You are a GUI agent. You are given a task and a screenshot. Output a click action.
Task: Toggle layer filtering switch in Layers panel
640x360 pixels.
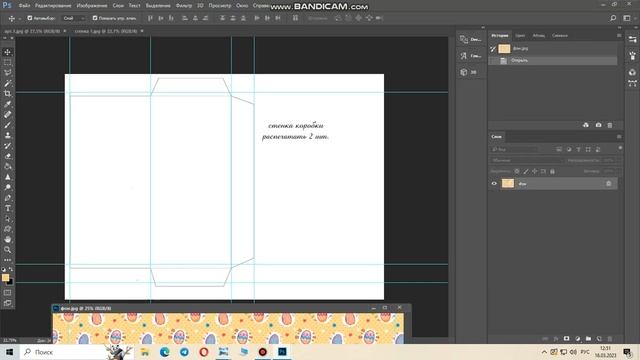[620, 148]
